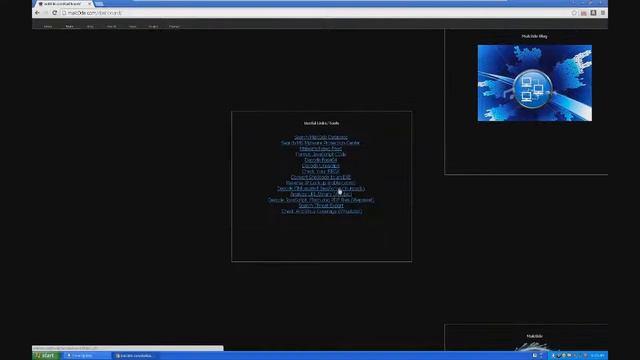Open the Check Your RBLs link
This screenshot has width=640, height=360.
click(x=321, y=171)
